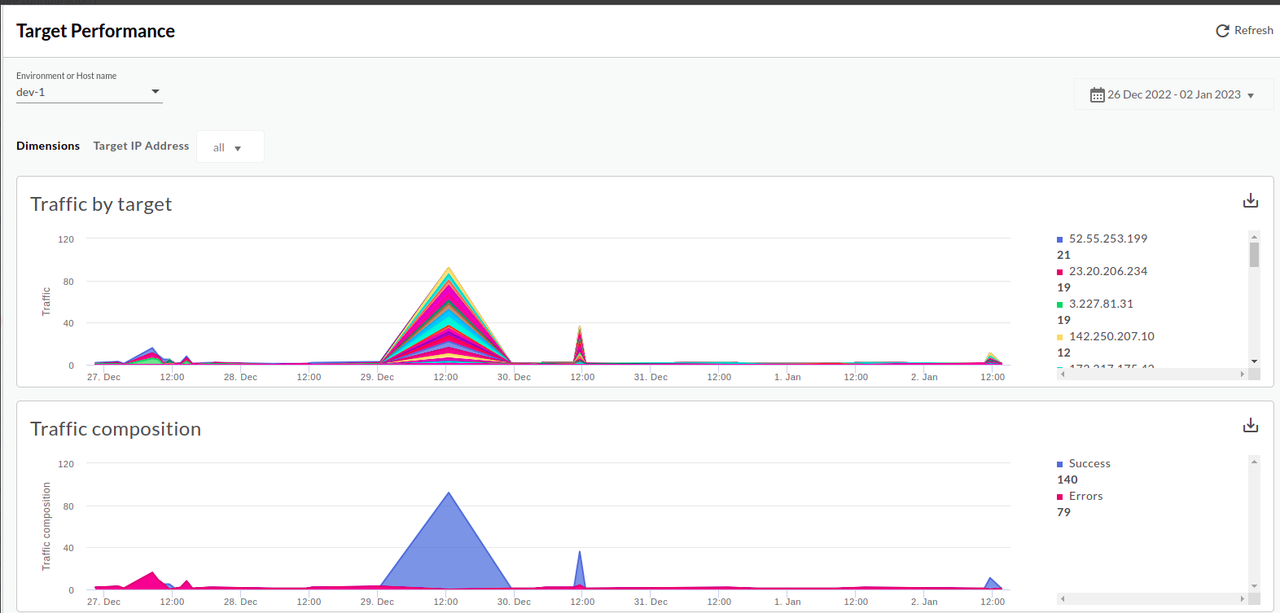Screen dimensions: 1280x613
Task: Click the composition legend scroll-up arrow
Action: click(1254, 462)
